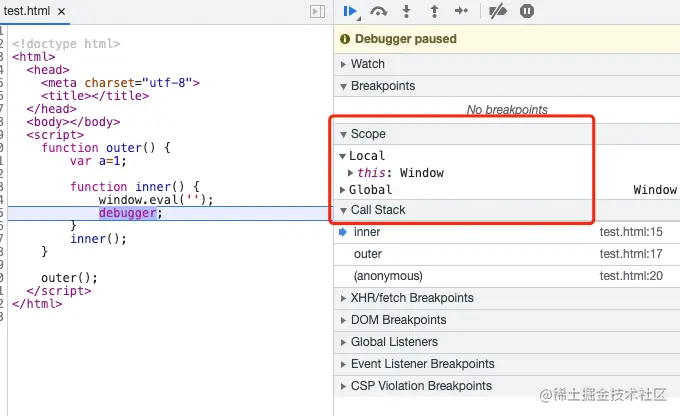Toggle pause on exceptions button

coord(526,11)
